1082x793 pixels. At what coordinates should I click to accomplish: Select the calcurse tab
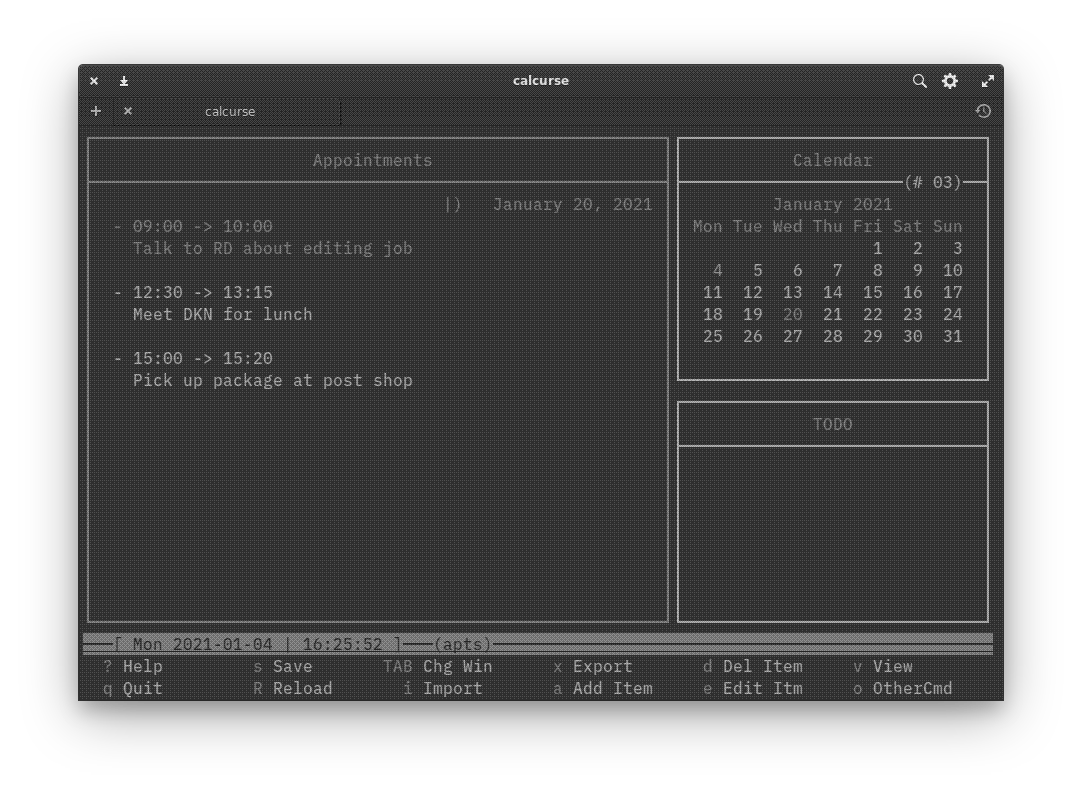[x=228, y=112]
